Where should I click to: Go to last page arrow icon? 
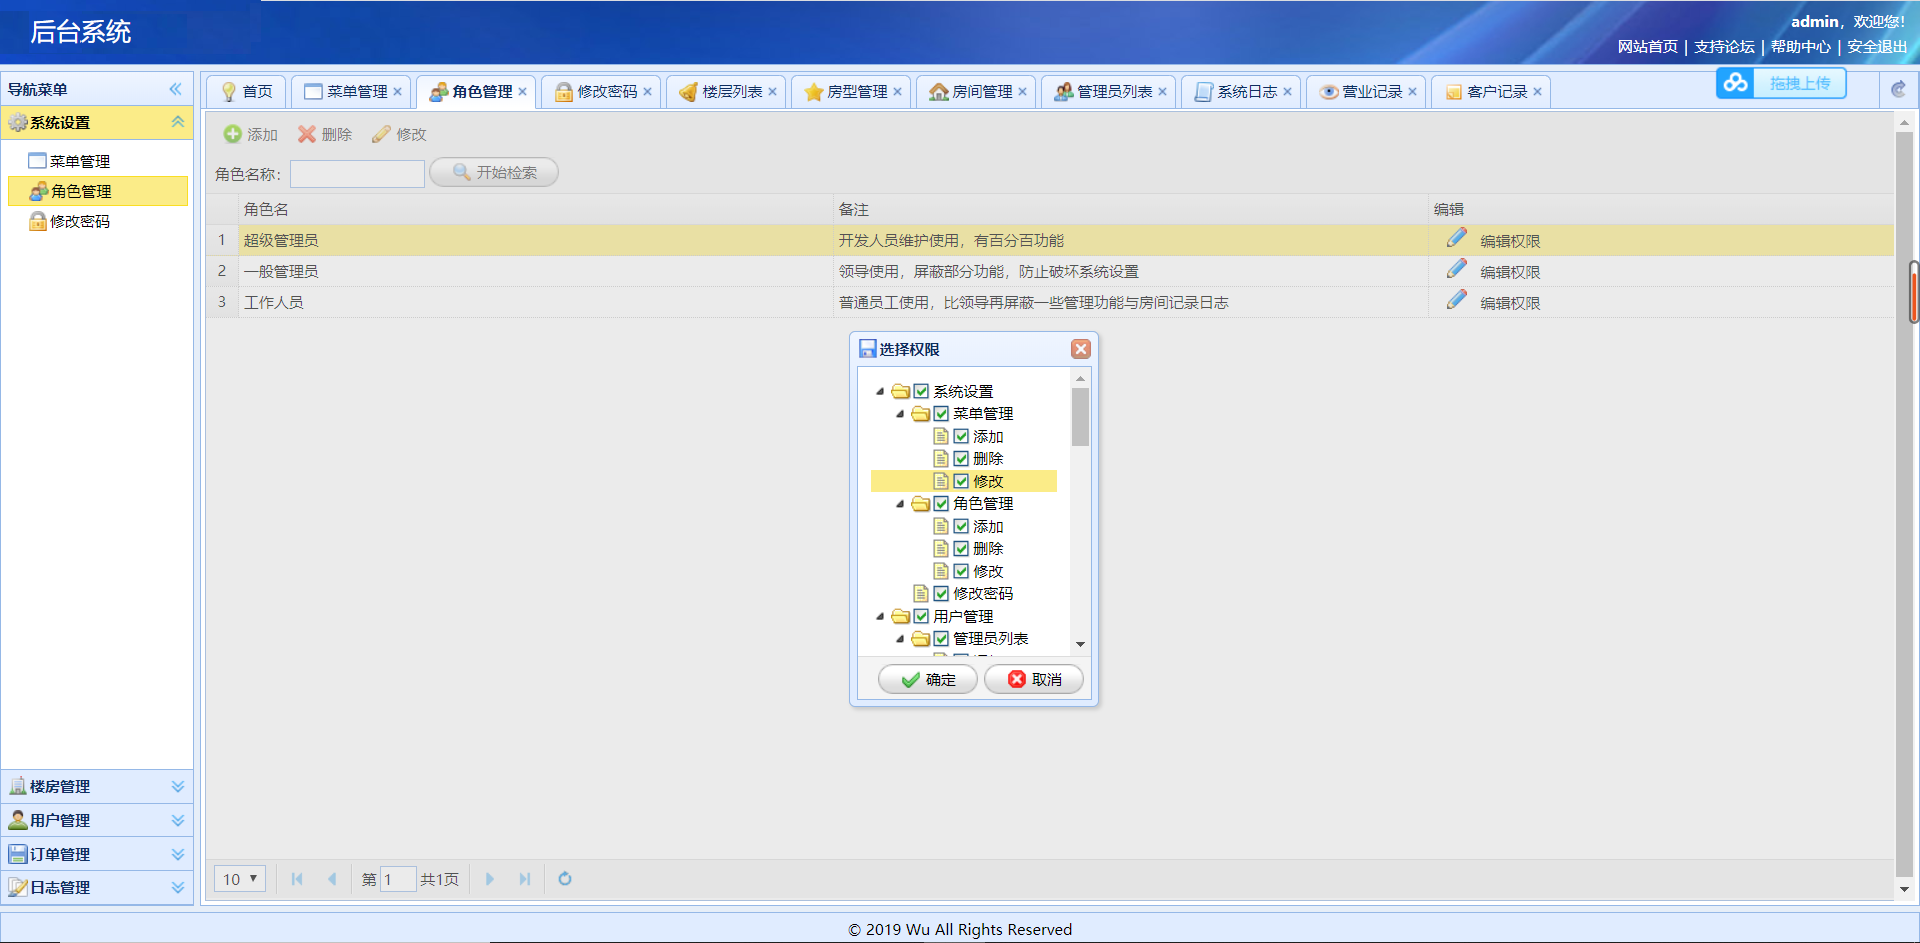(x=525, y=879)
